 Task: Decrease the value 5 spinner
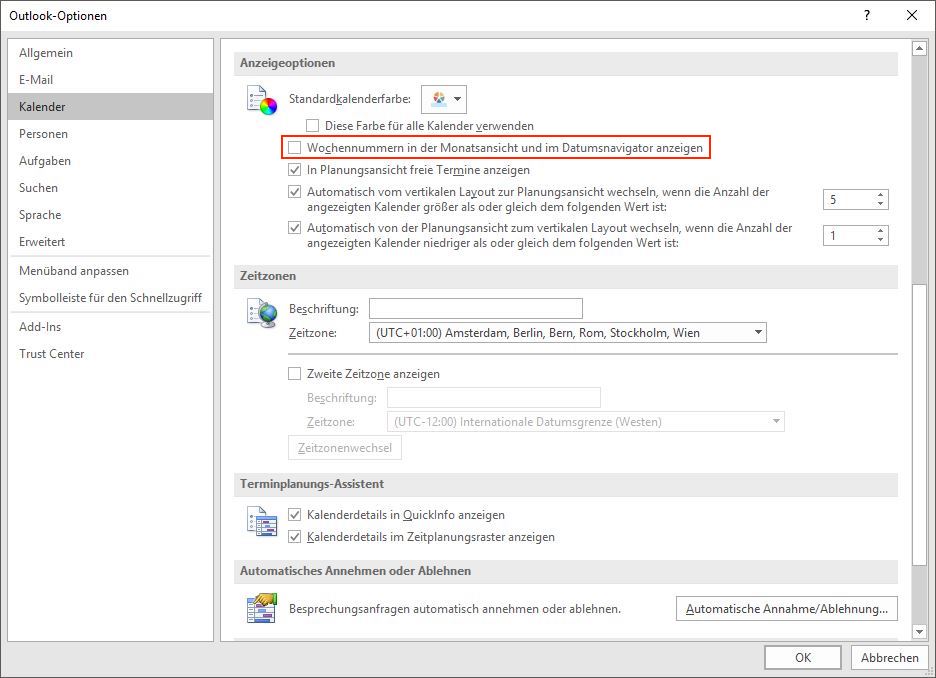pos(880,204)
